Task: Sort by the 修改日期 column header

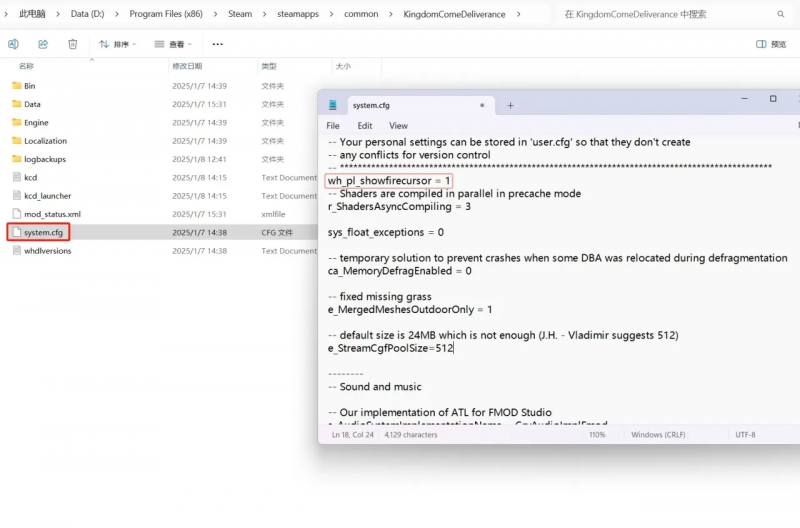Action: pos(187,66)
